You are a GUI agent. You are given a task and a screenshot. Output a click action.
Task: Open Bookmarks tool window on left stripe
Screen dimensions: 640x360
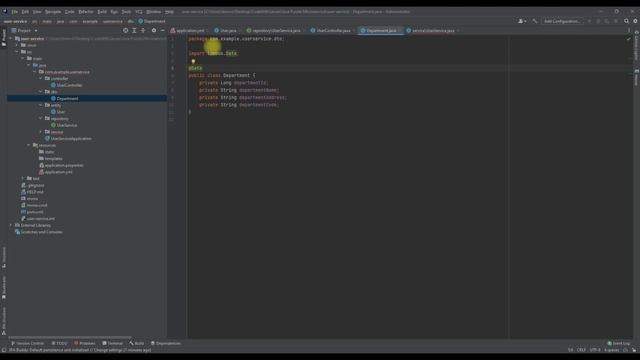(x=4, y=288)
